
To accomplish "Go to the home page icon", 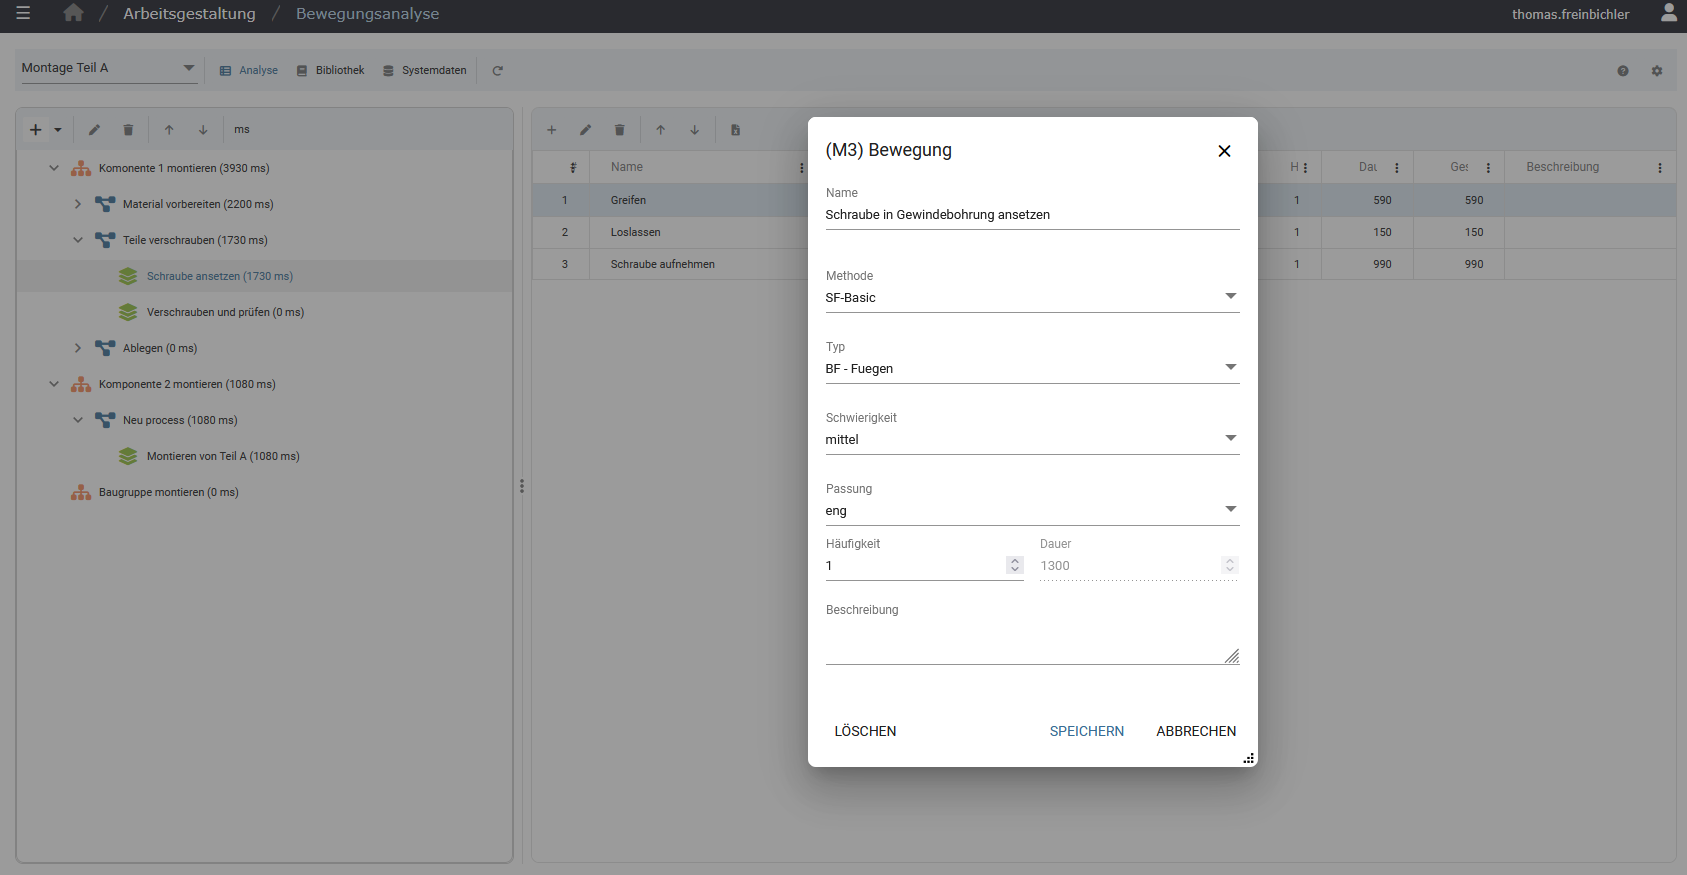I will pyautogui.click(x=73, y=14).
